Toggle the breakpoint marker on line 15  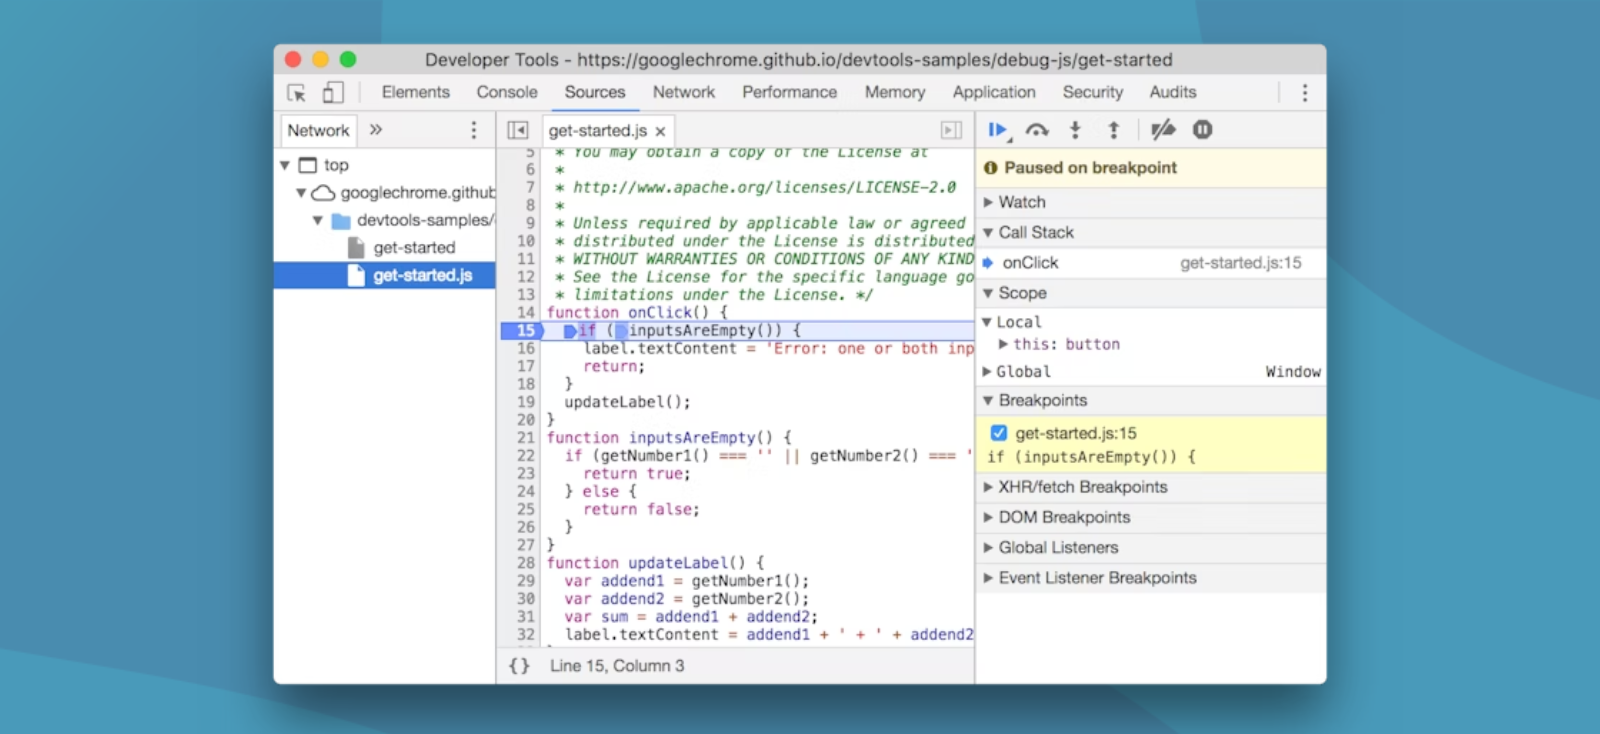(x=522, y=331)
